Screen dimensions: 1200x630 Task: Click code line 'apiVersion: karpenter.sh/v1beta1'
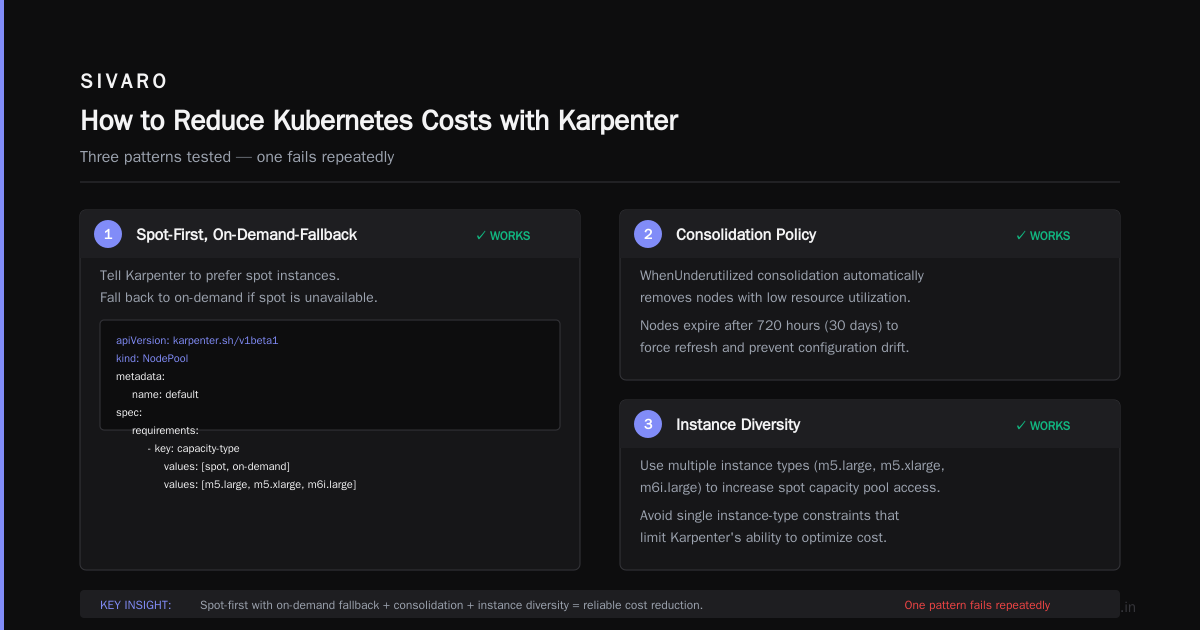coord(197,340)
